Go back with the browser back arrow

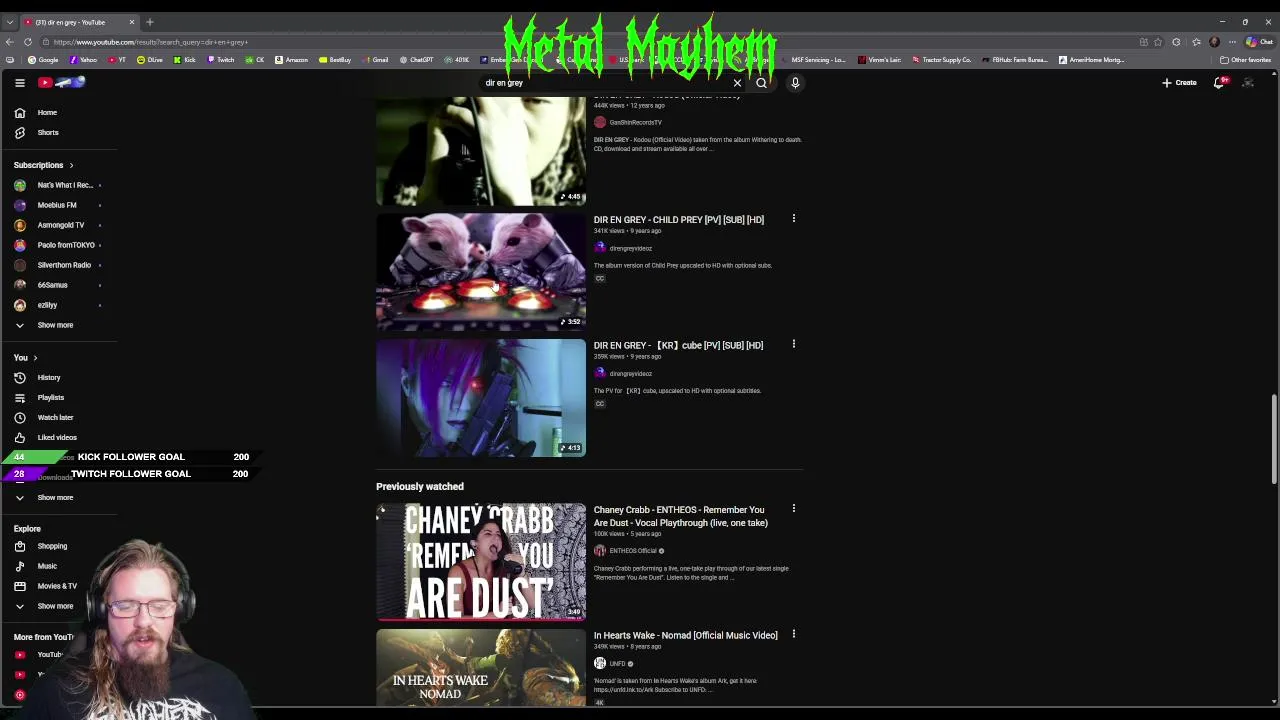click(10, 42)
